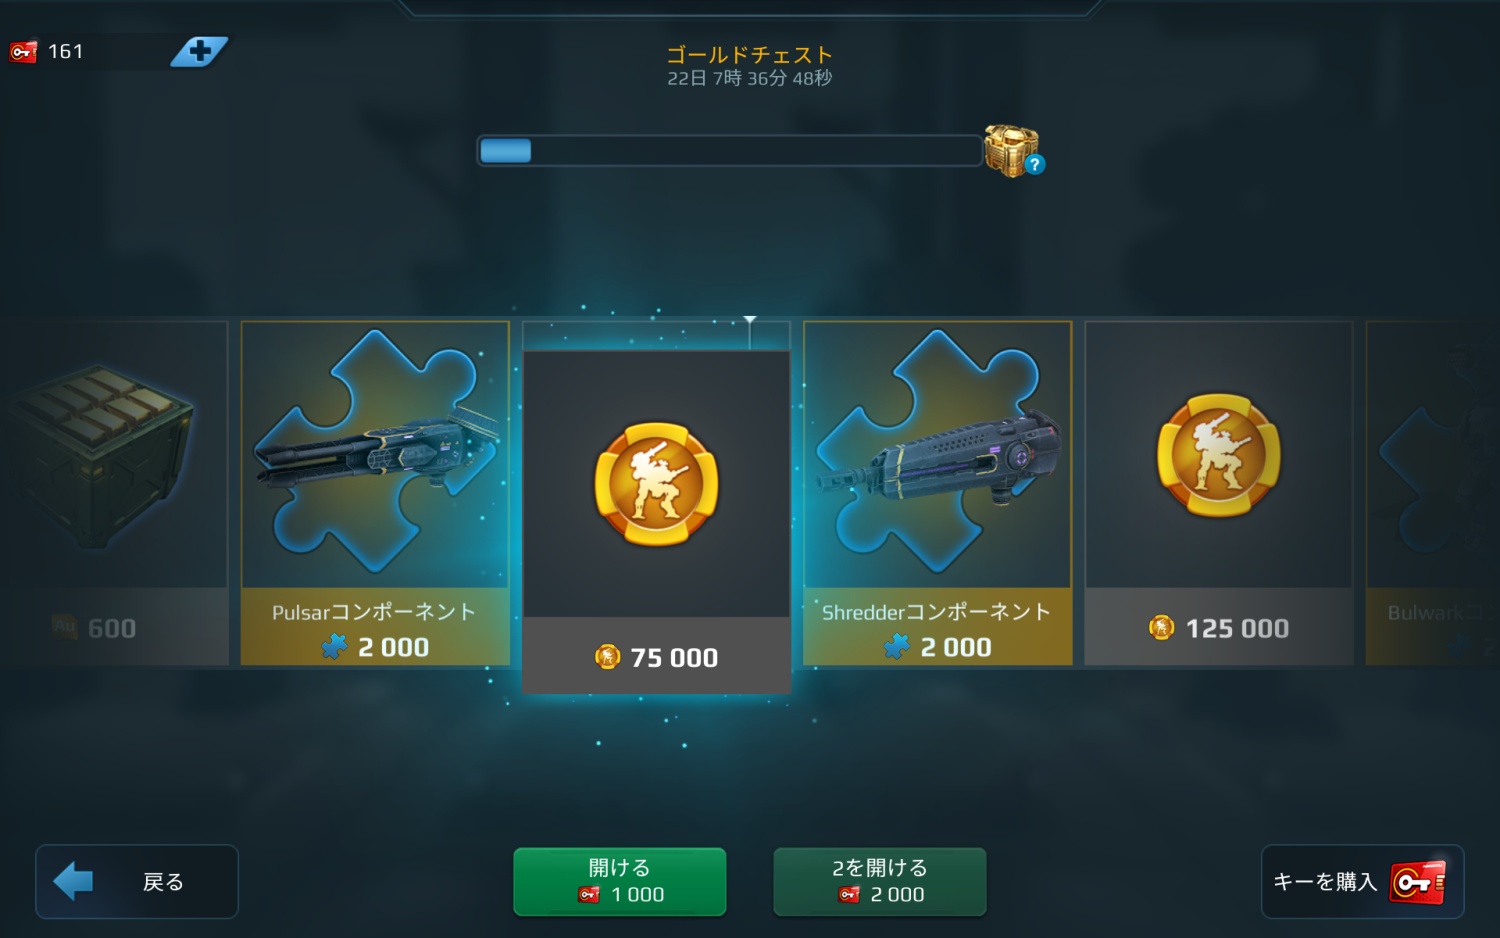The width and height of the screenshot is (1500, 938).
Task: Click the ゴールドチェスト title text
Action: tap(750, 55)
